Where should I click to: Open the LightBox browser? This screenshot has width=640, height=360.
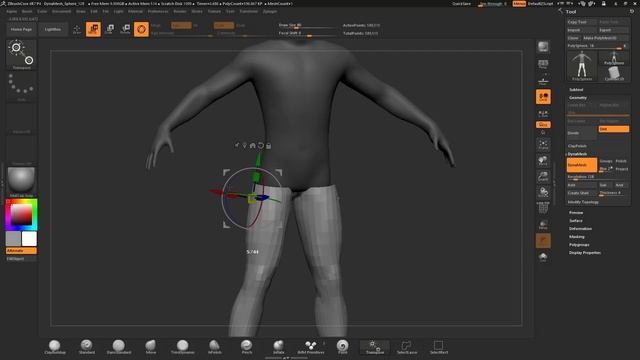pos(53,29)
